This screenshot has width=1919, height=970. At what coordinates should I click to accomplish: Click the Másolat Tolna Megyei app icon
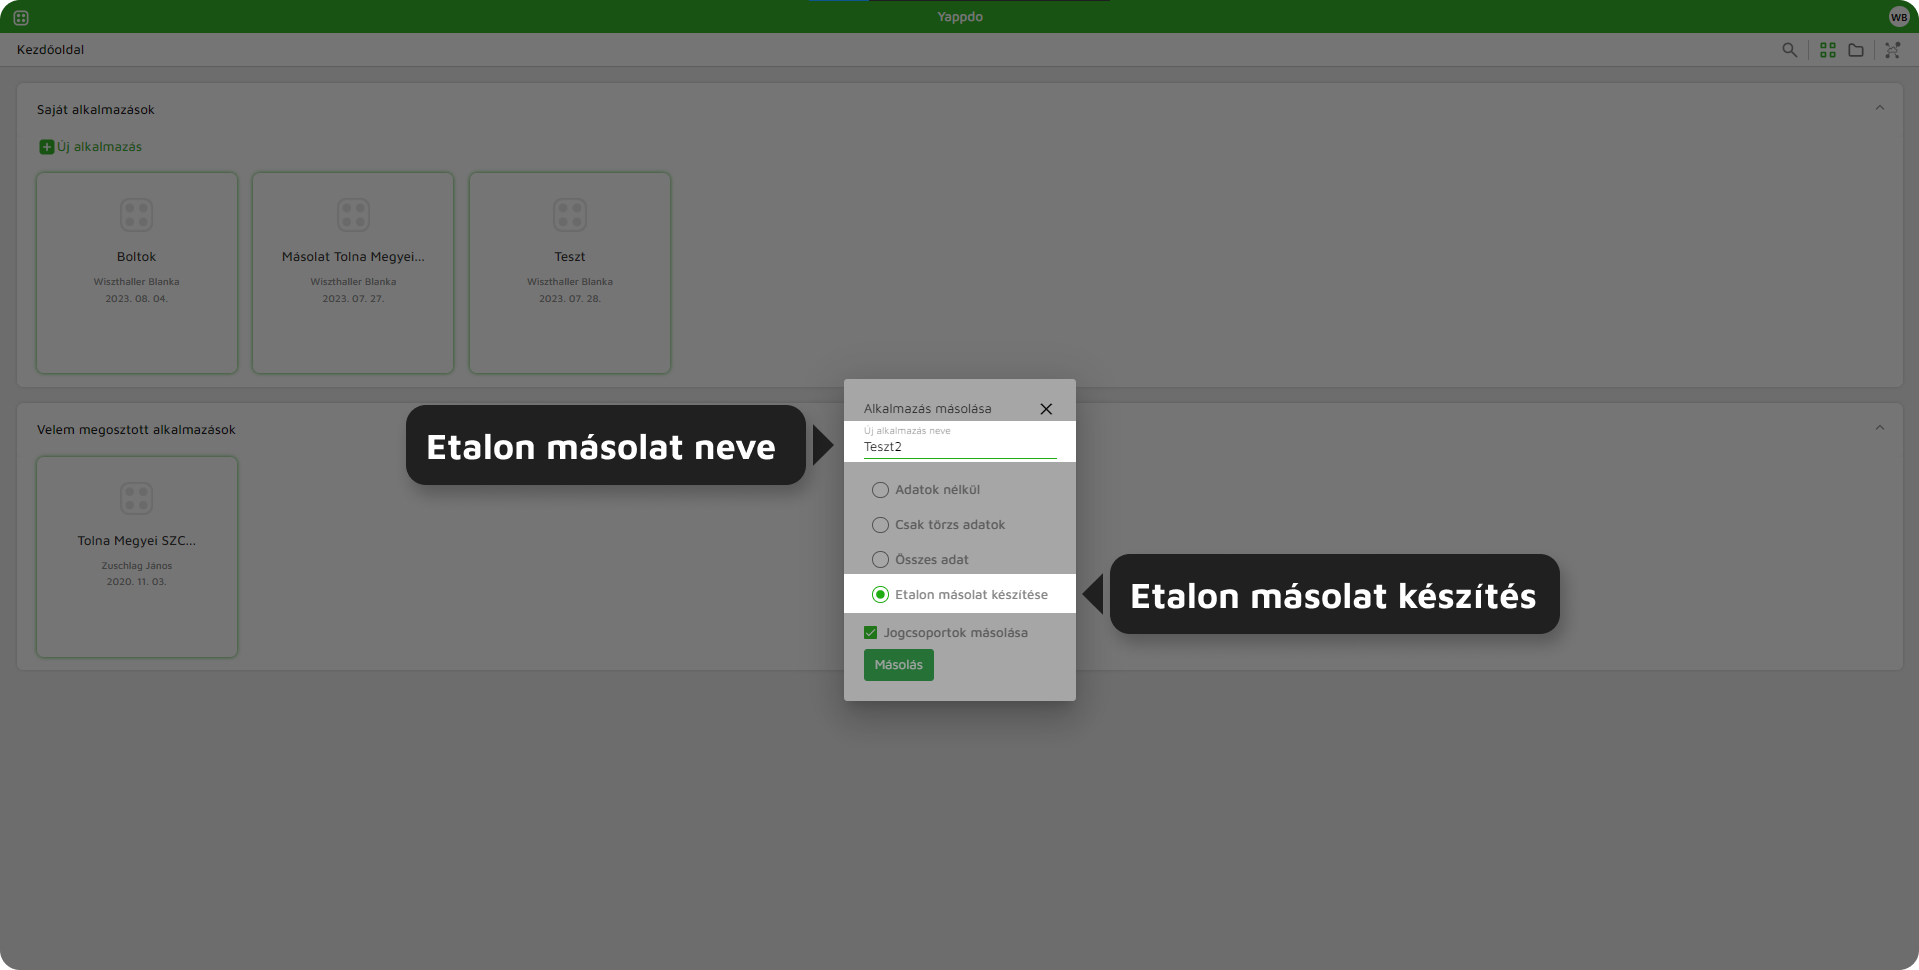click(353, 215)
